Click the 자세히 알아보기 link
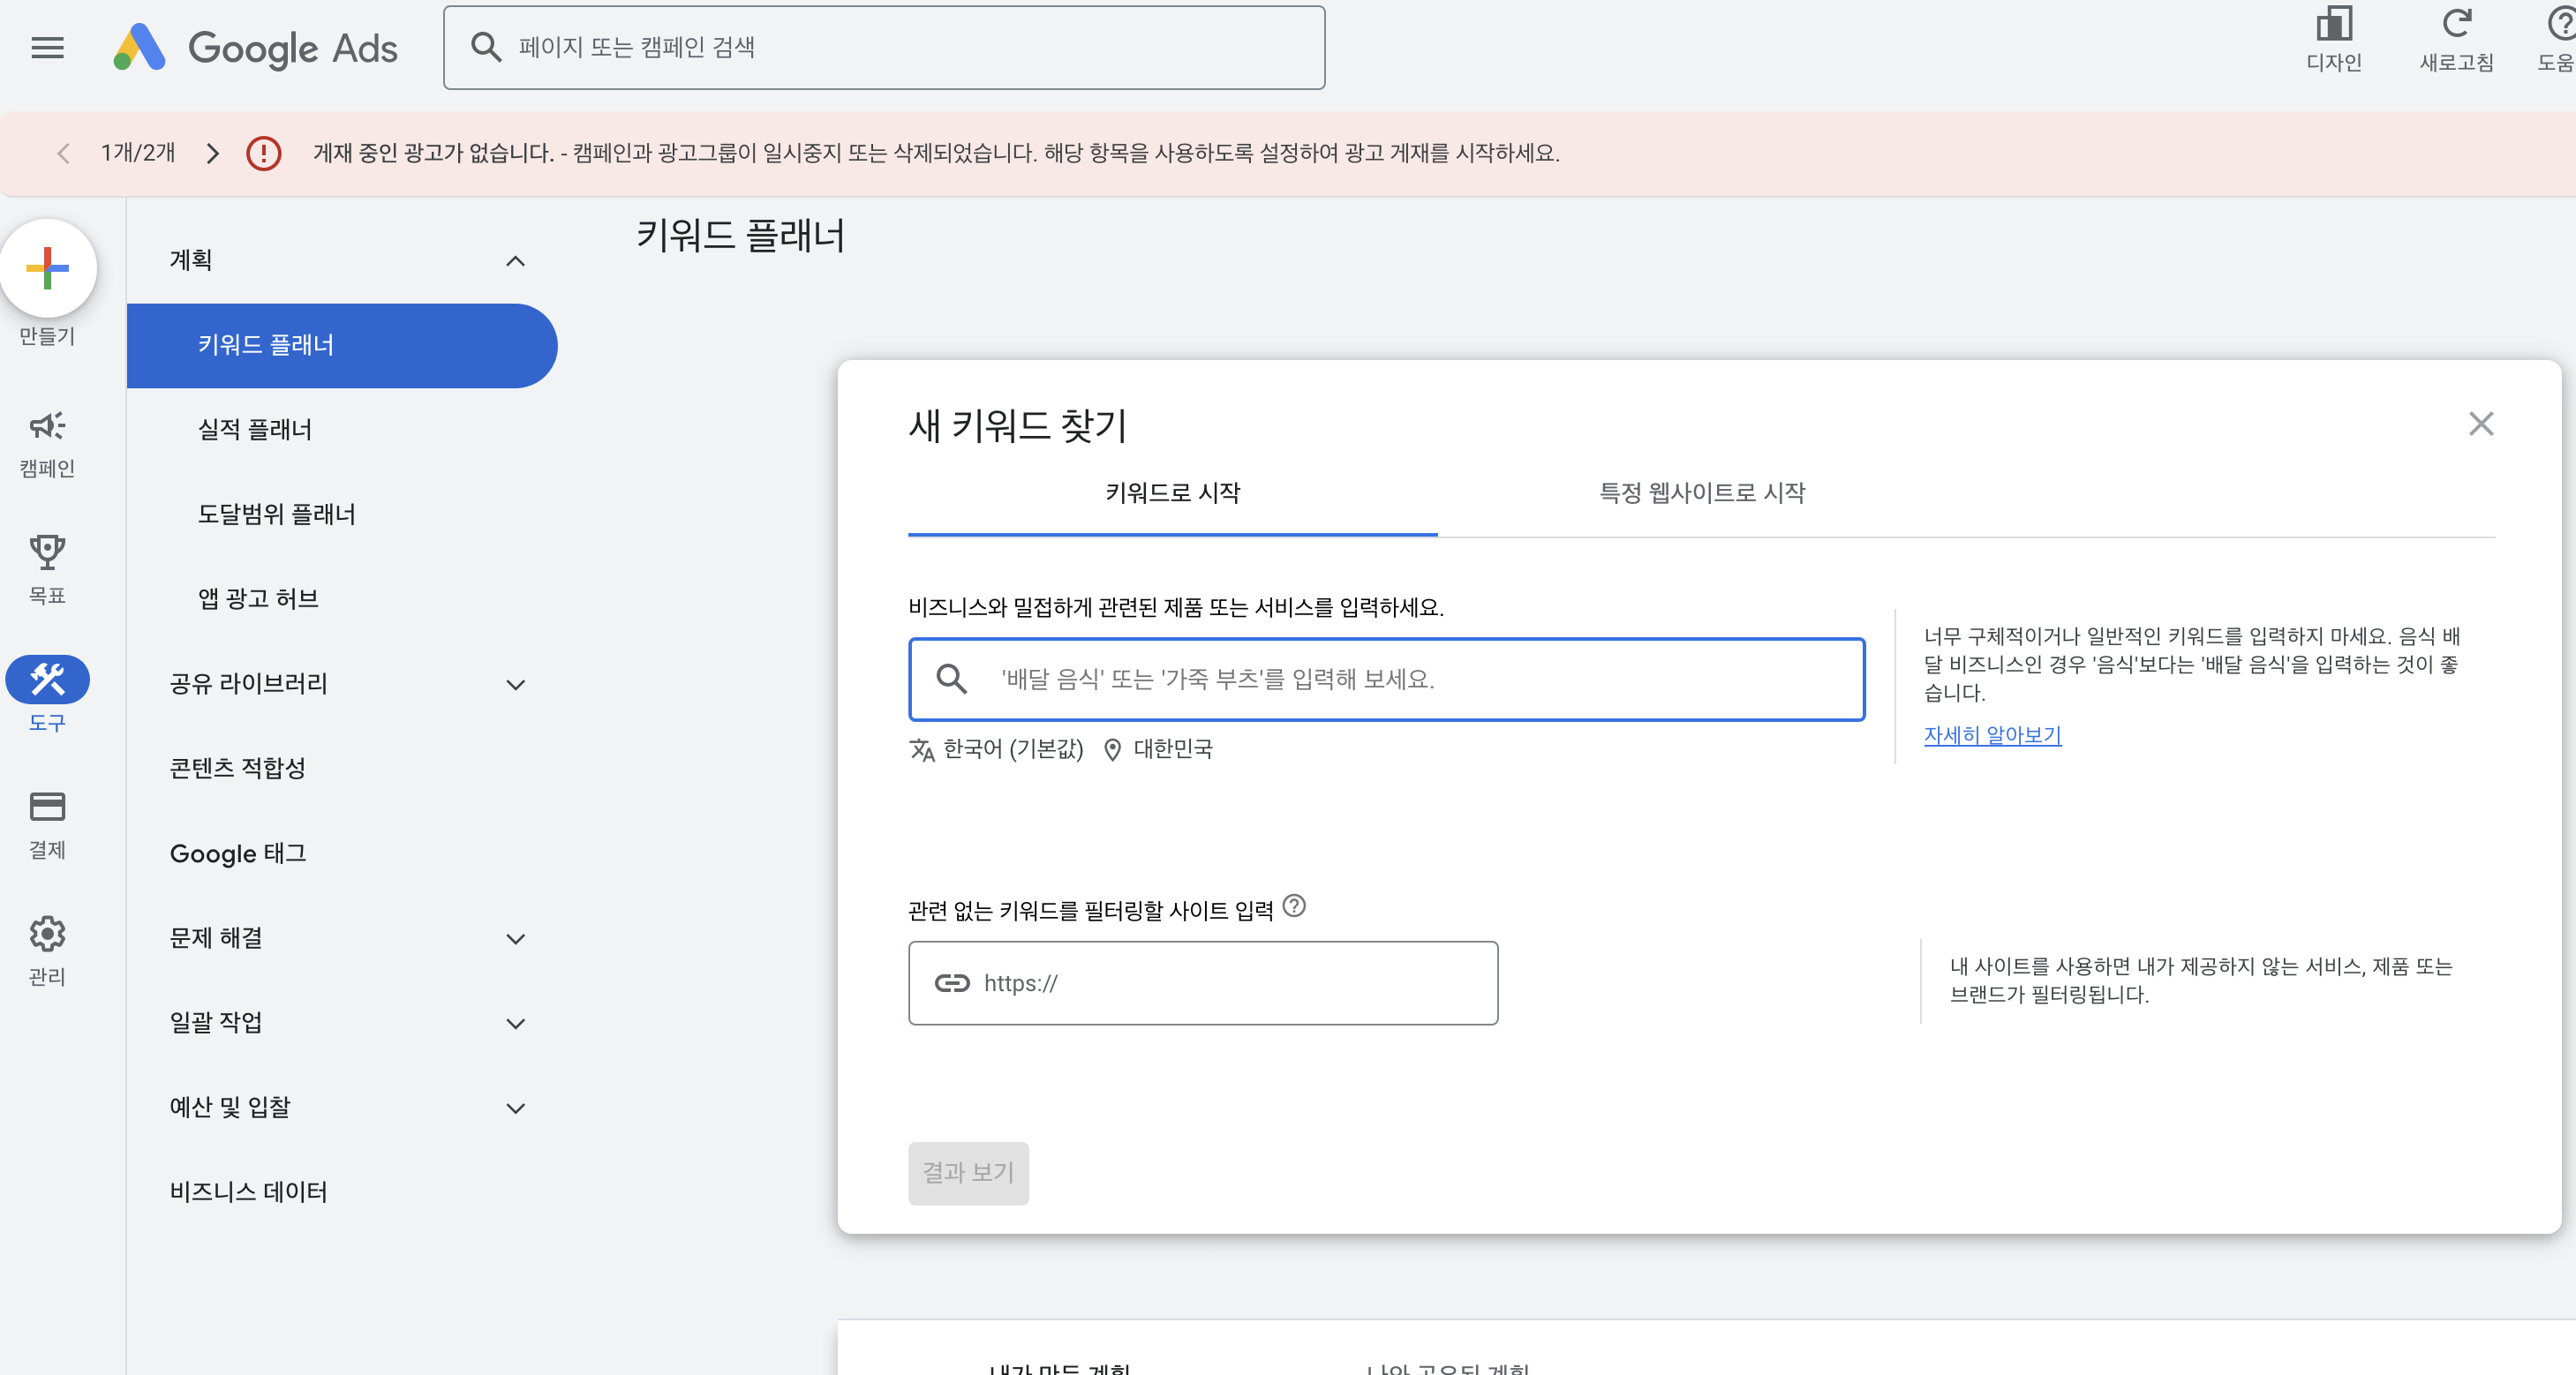The height and width of the screenshot is (1375, 2576). pyautogui.click(x=1992, y=735)
